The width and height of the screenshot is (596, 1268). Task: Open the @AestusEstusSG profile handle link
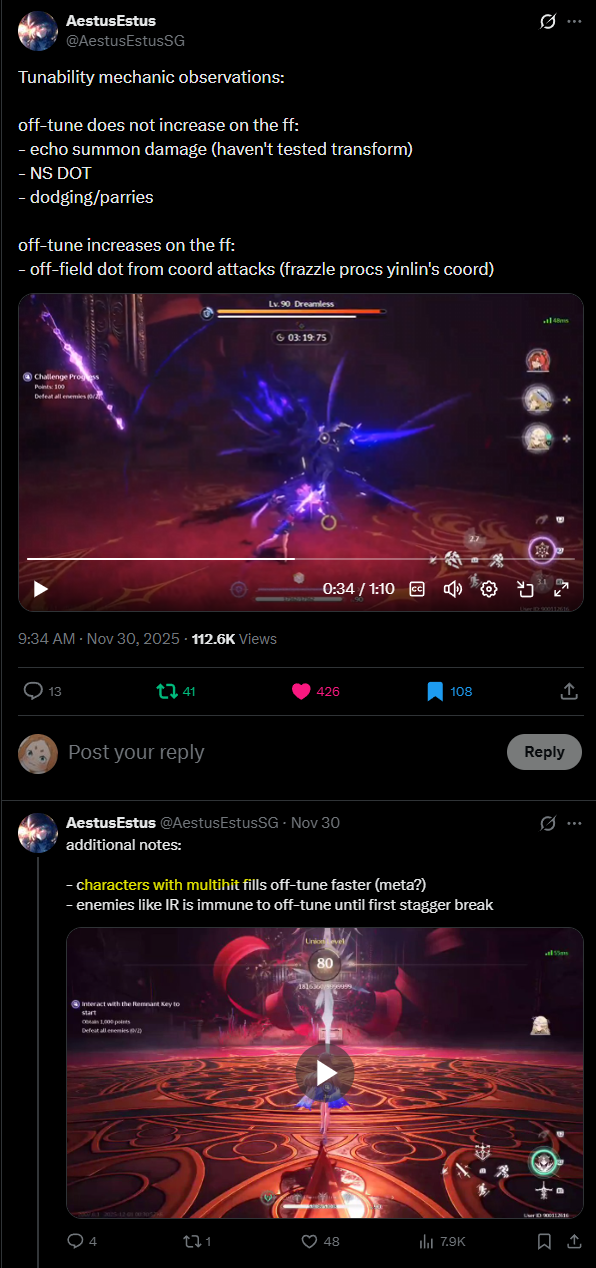click(x=125, y=41)
